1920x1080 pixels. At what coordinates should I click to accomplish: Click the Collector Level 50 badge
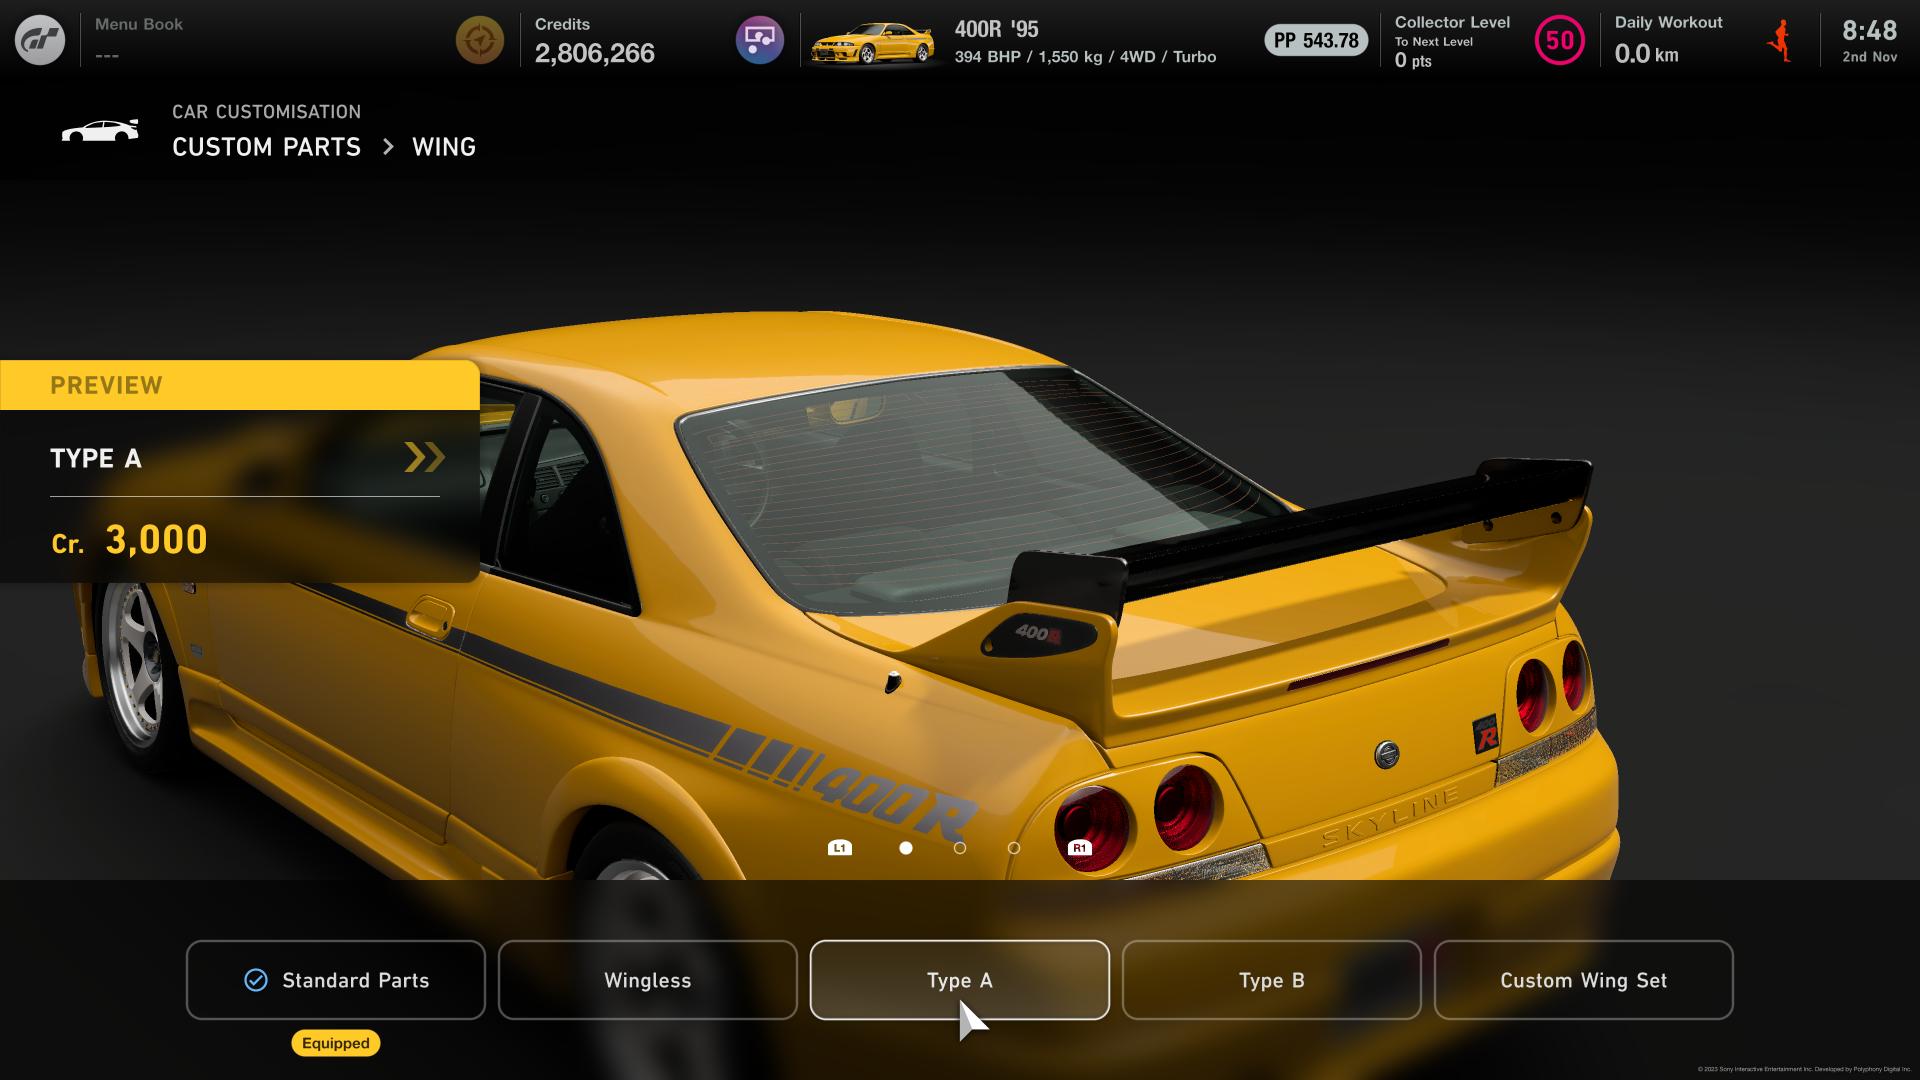(x=1559, y=40)
